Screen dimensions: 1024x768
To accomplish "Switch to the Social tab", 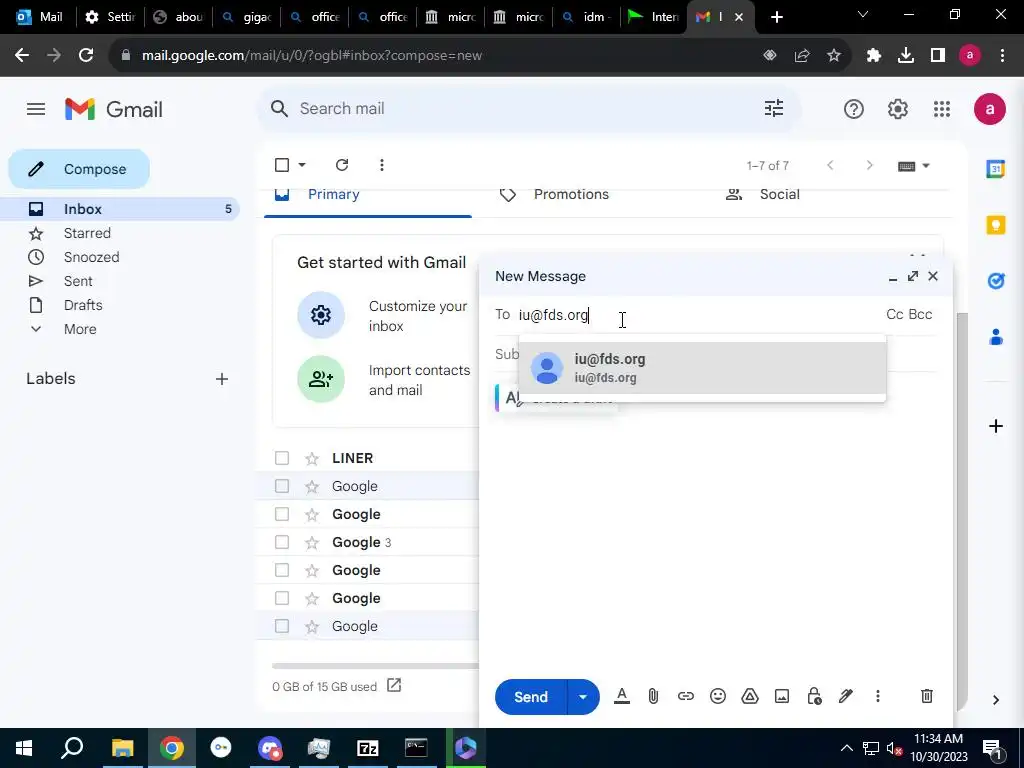I will [780, 195].
